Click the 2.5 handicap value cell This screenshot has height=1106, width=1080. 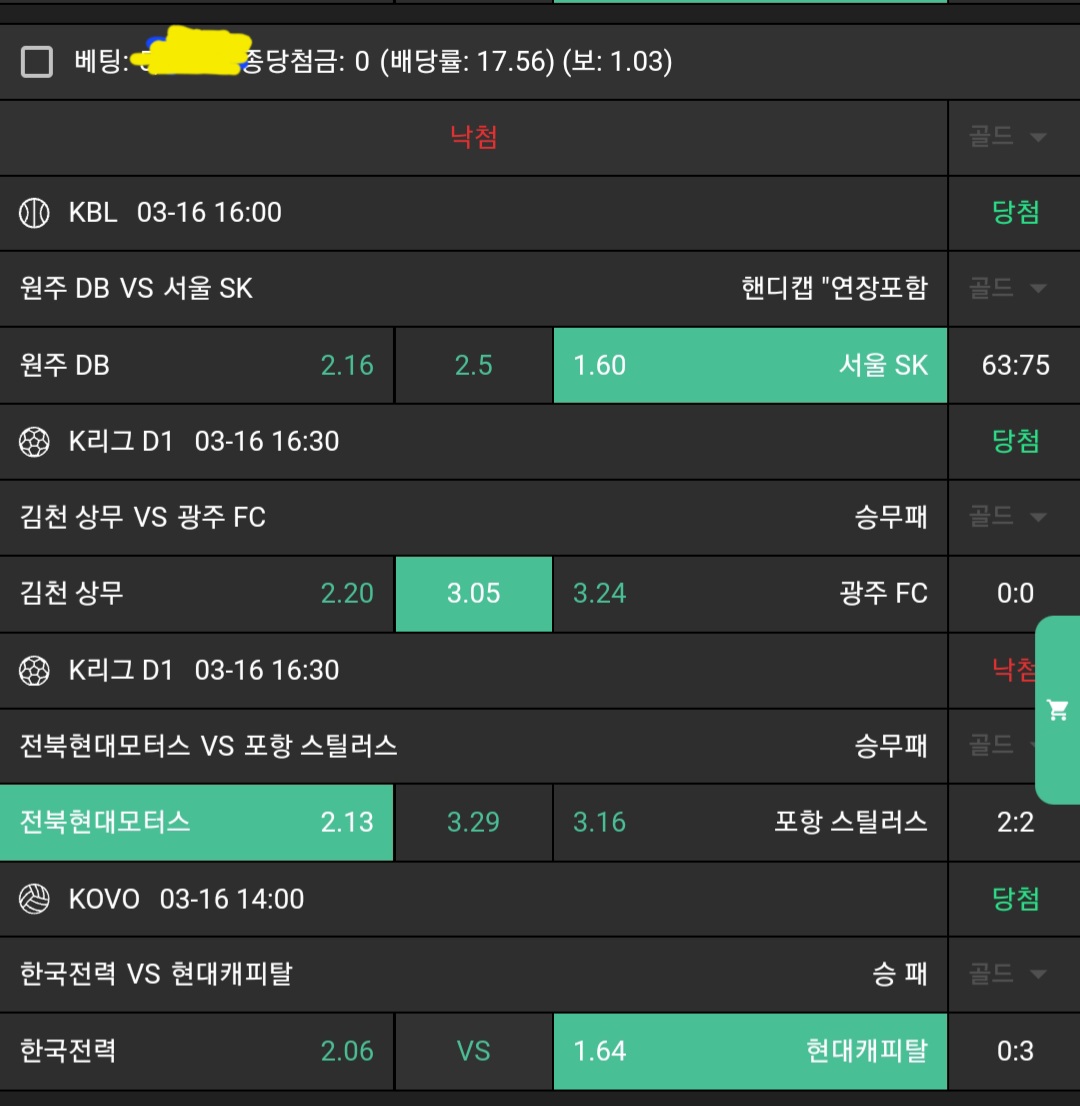[x=474, y=365]
